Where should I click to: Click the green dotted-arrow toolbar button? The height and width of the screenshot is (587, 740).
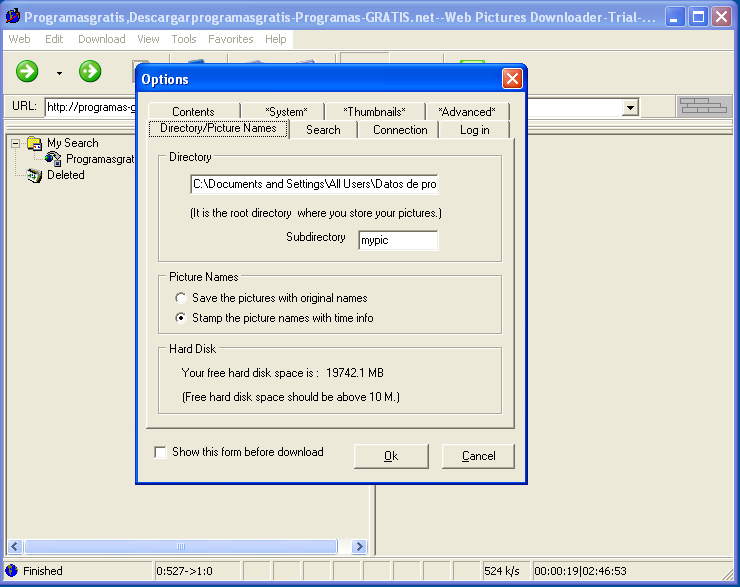pyautogui.click(x=90, y=71)
